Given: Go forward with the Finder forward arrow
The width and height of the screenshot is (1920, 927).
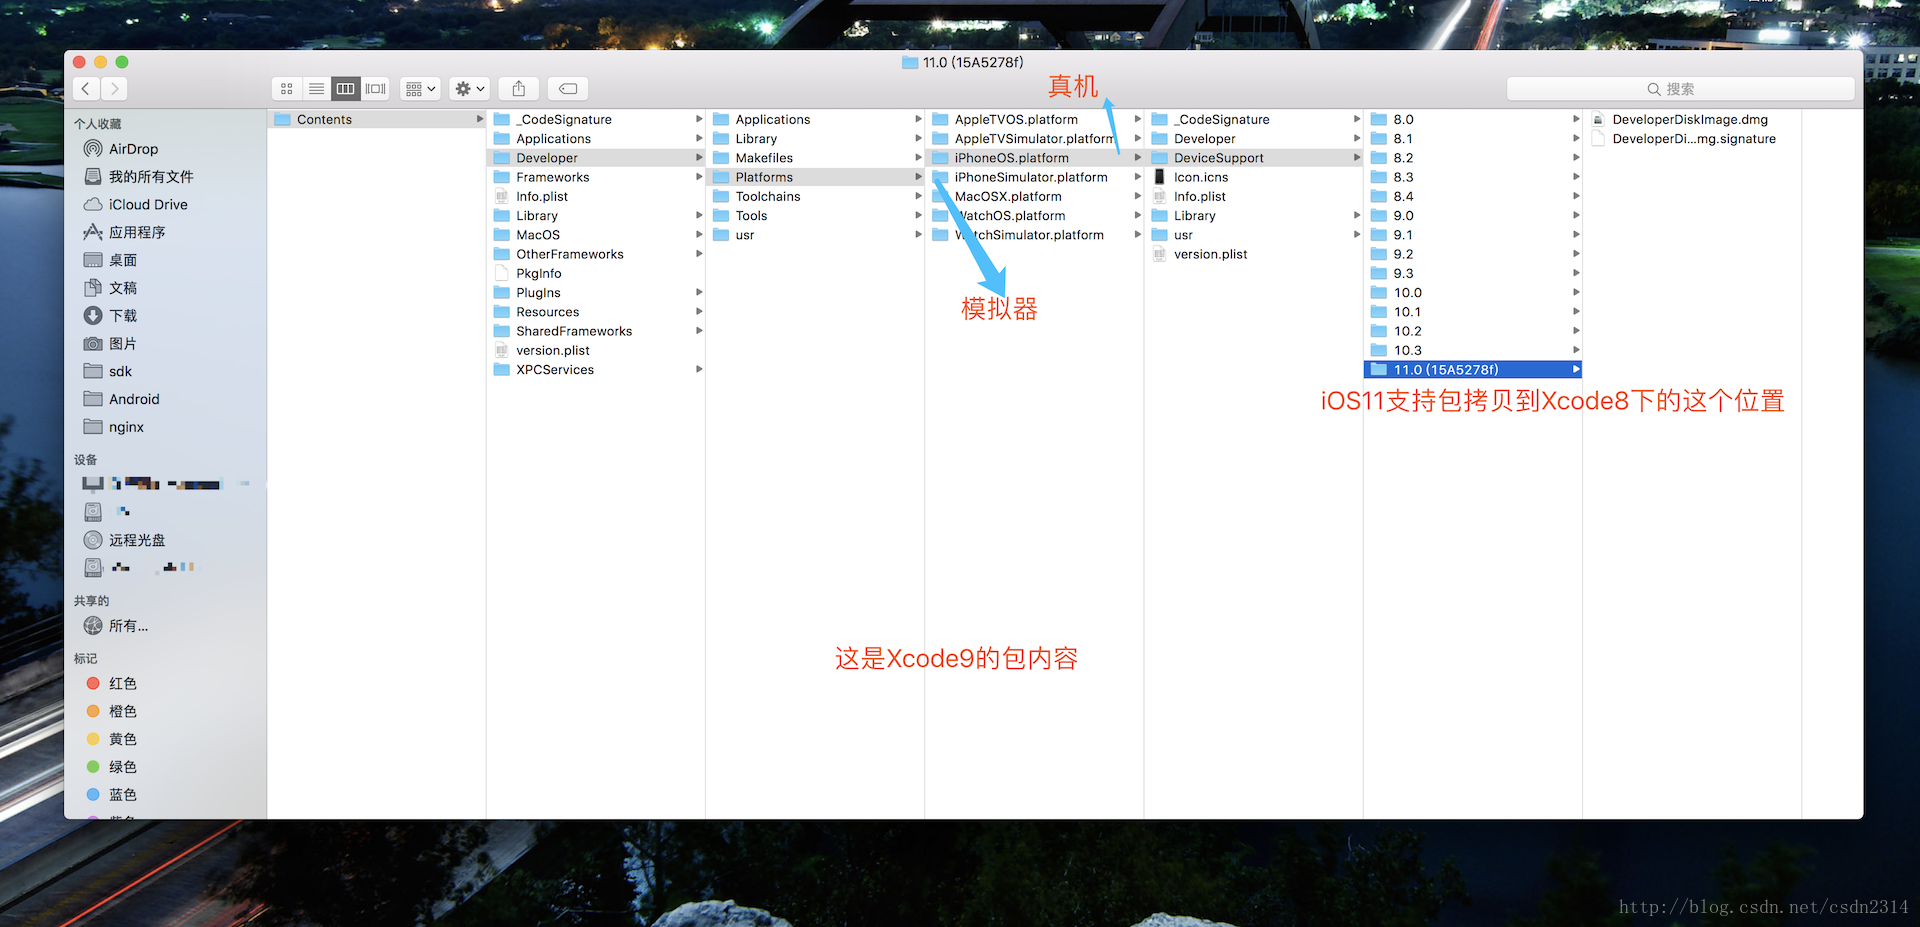Looking at the screenshot, I should click(x=114, y=89).
